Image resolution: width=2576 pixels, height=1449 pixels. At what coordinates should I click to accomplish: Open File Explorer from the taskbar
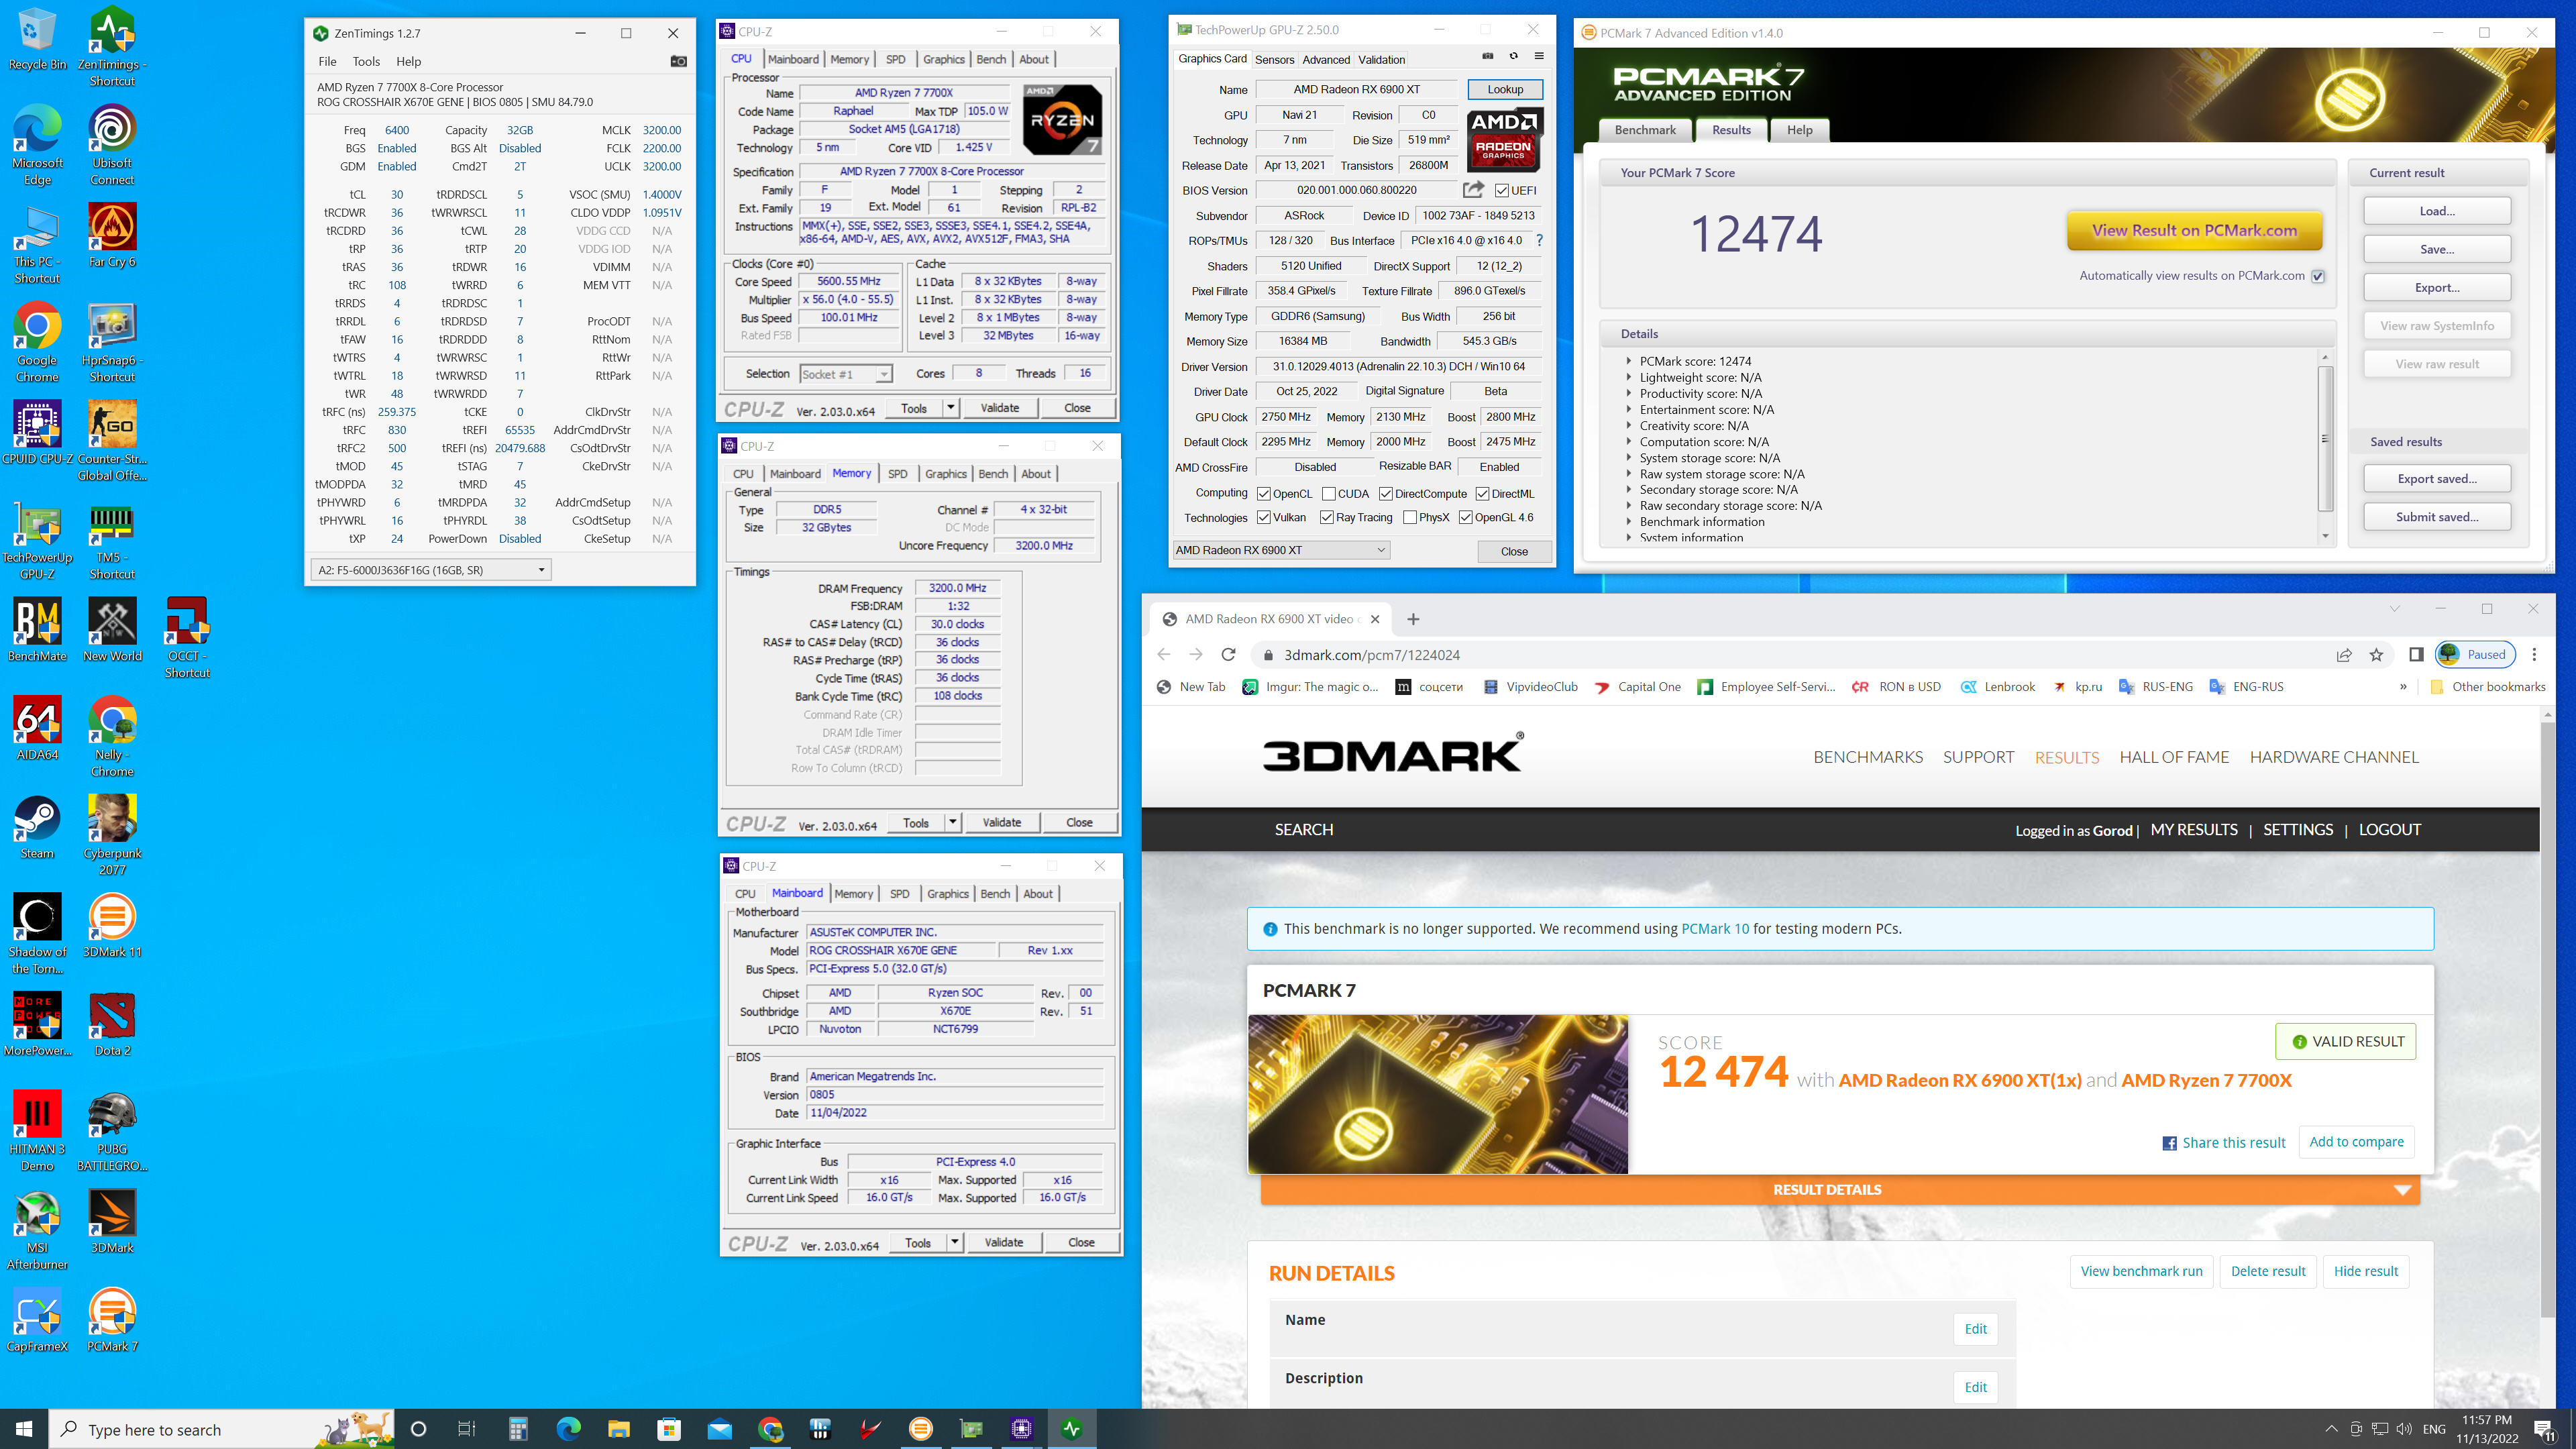click(x=618, y=1429)
